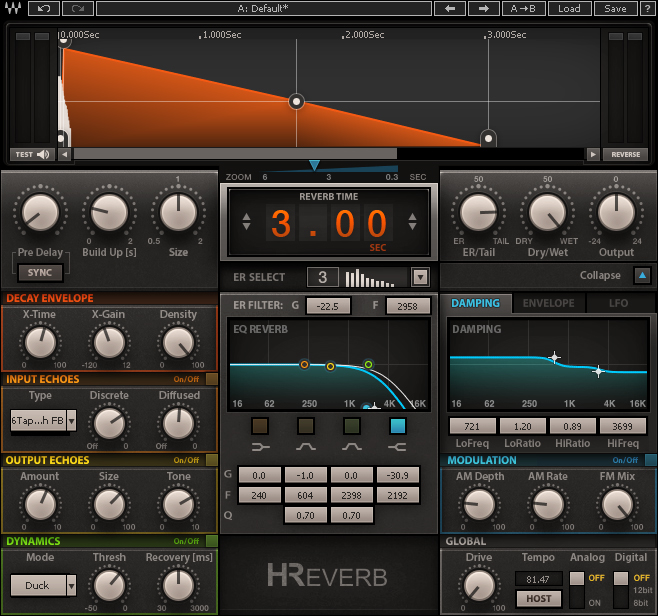
Task: Click the LoFreq damping crosshair point
Action: (554, 358)
